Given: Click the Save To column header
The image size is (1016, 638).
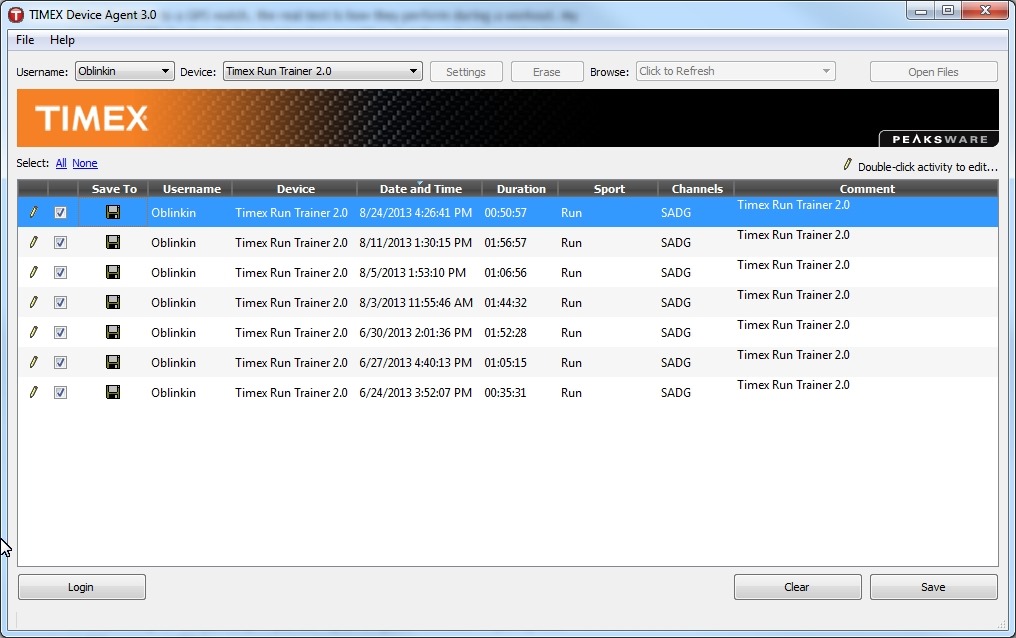Looking at the screenshot, I should 114,188.
